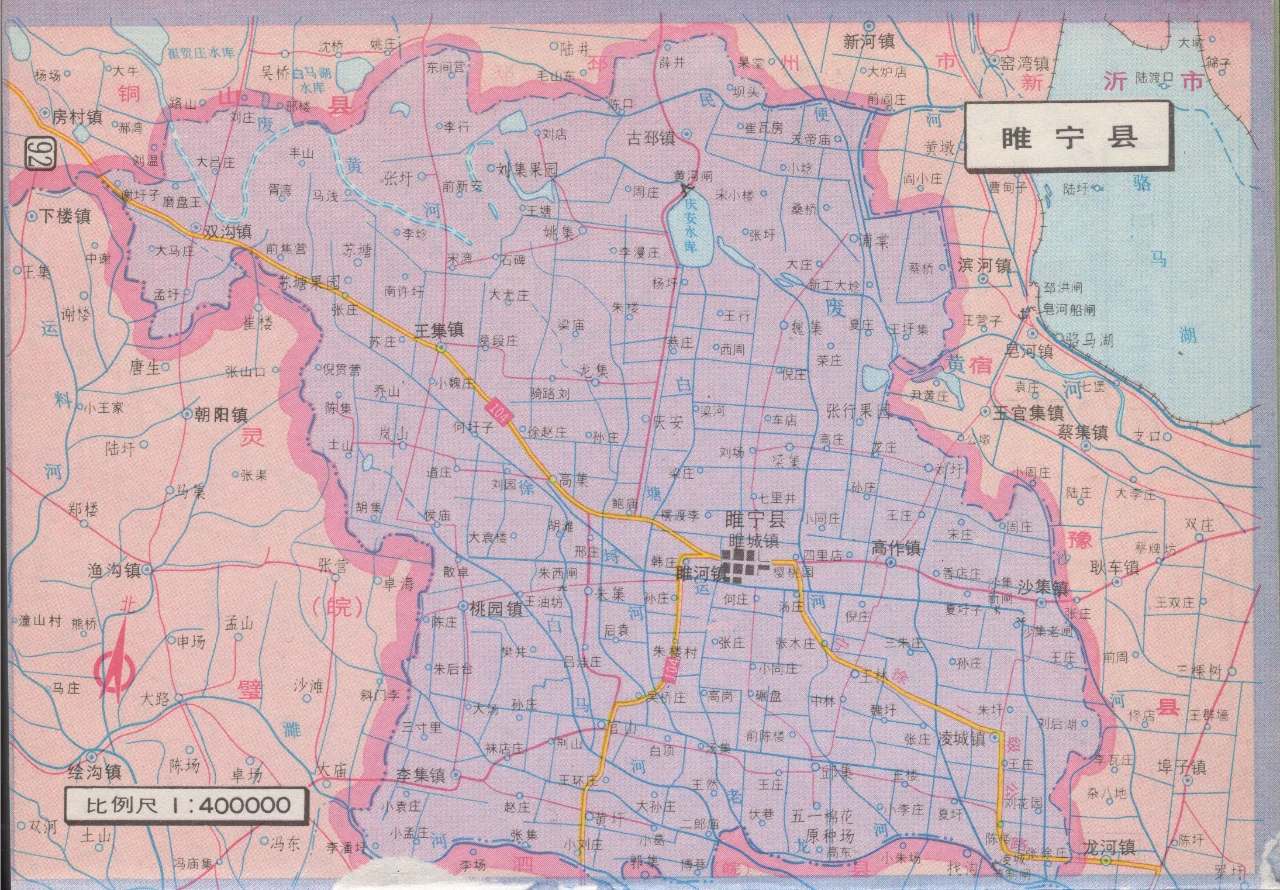Select the 王官集镇 label
Screen dimensions: 1280x890
click(x=1027, y=412)
